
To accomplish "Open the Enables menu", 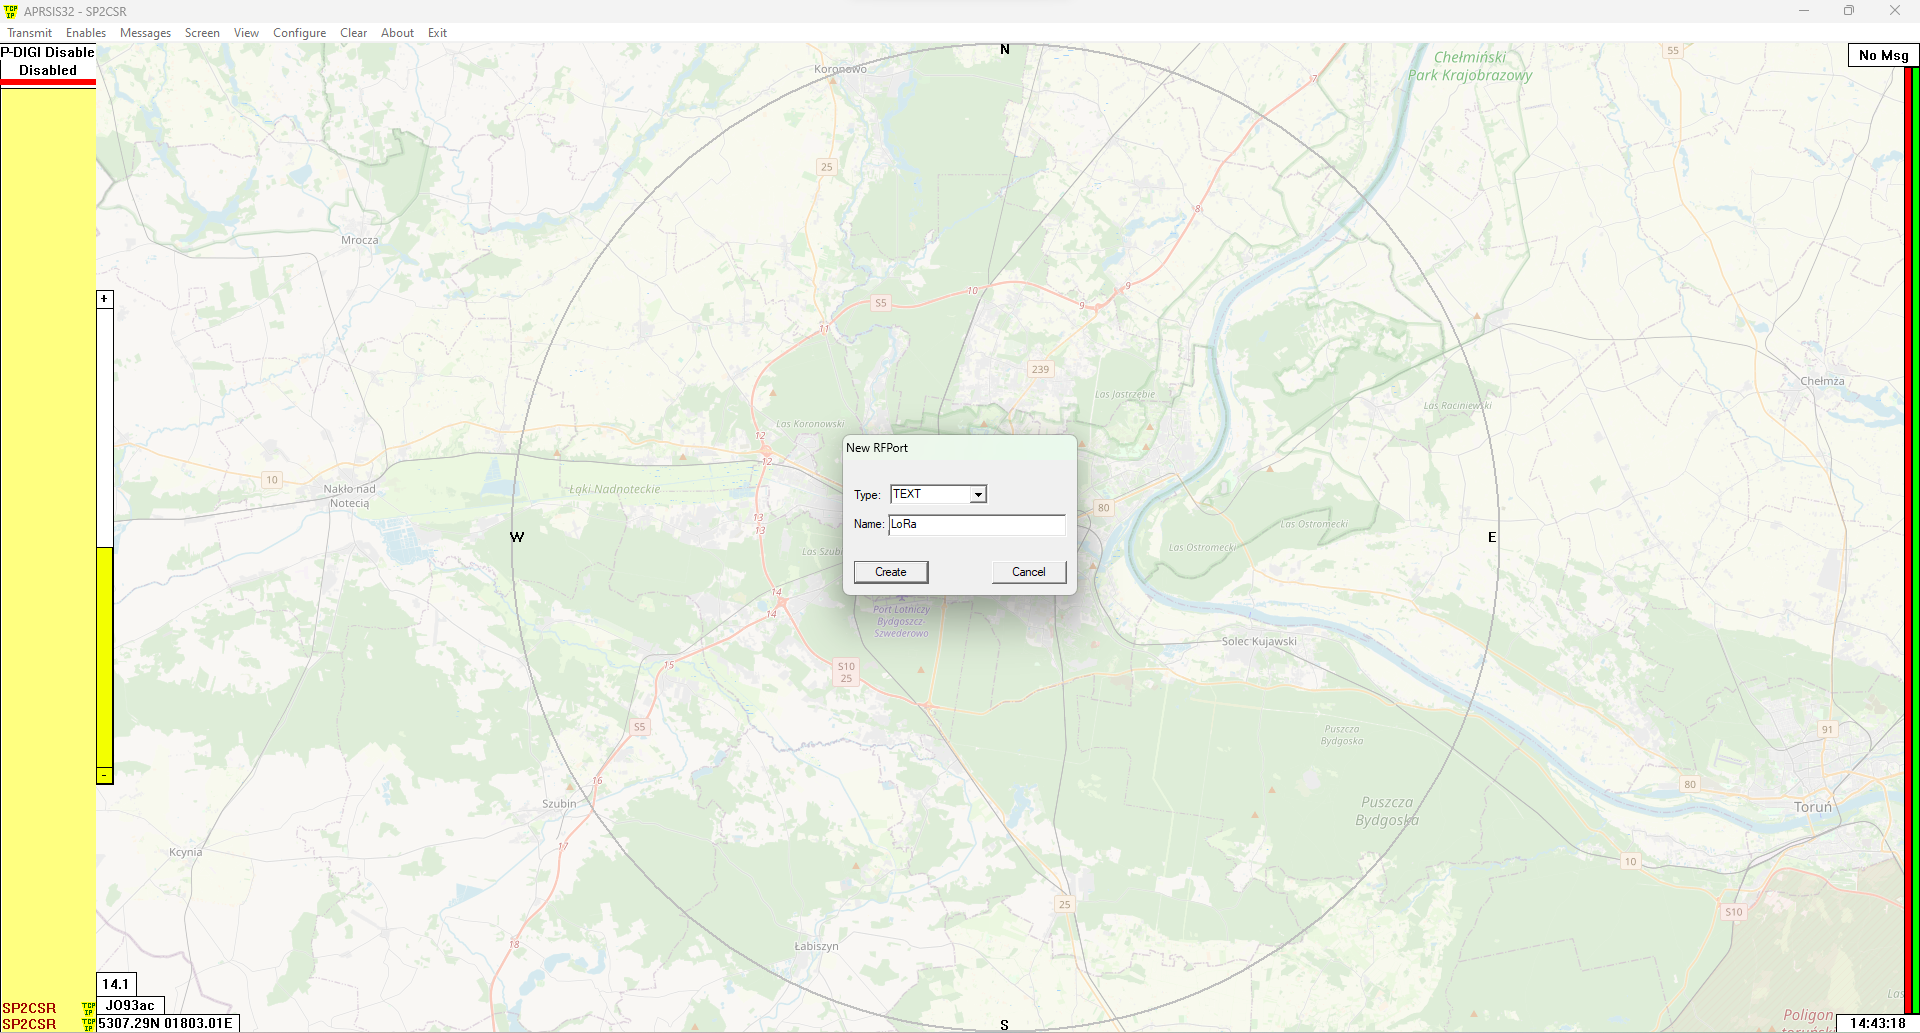I will 86,33.
